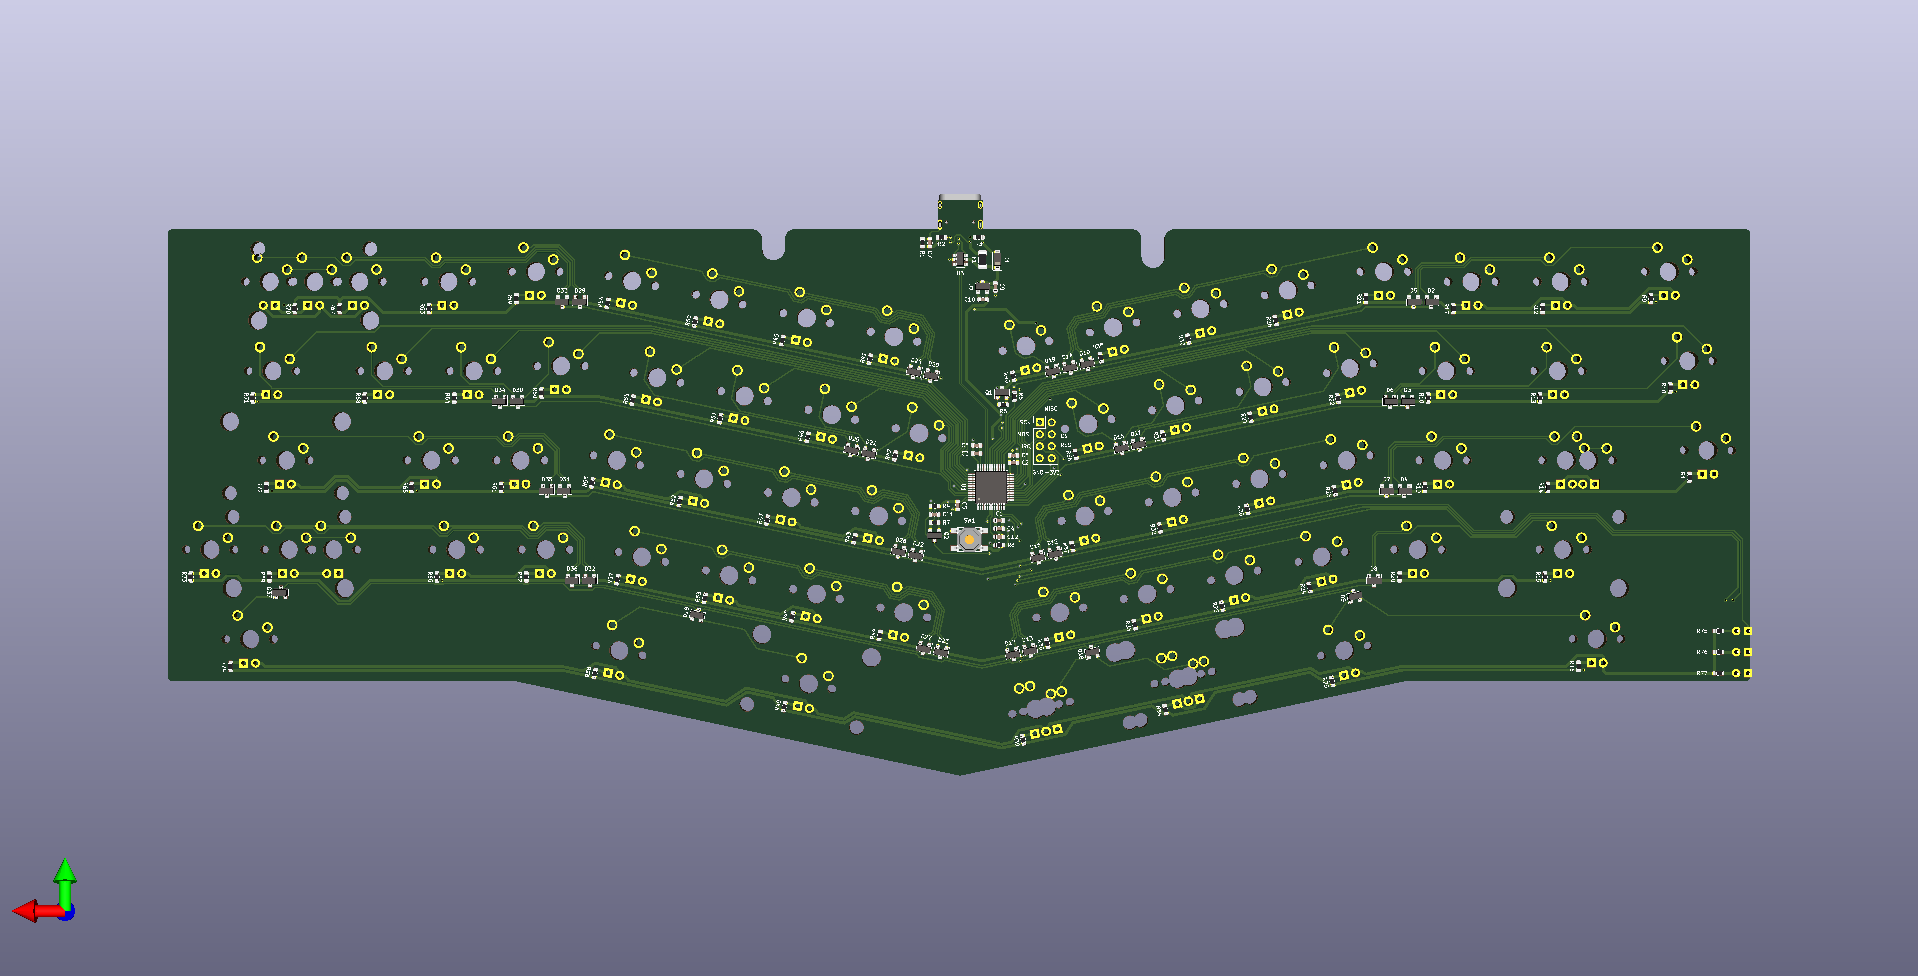Select the Q1 transistor above the microcontroller
Image resolution: width=1918 pixels, height=976 pixels.
click(1002, 393)
